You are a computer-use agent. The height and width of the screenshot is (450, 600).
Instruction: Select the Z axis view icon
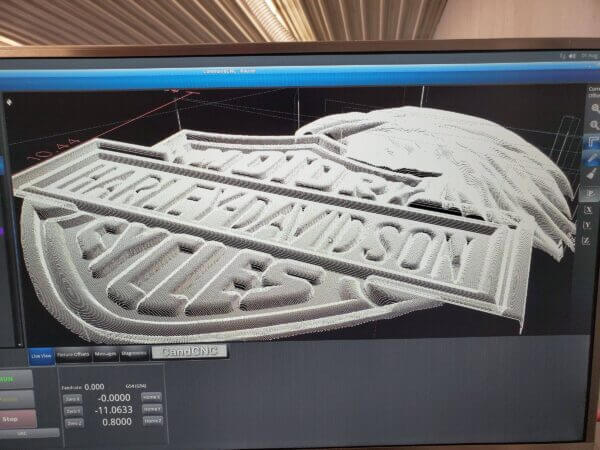click(586, 241)
